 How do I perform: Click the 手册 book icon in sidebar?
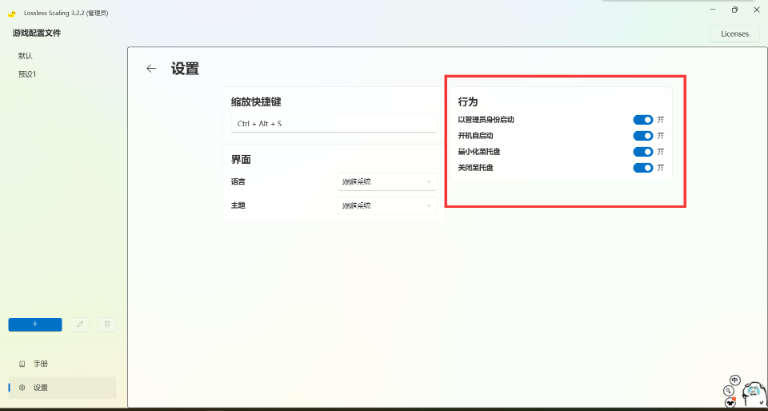click(x=22, y=363)
